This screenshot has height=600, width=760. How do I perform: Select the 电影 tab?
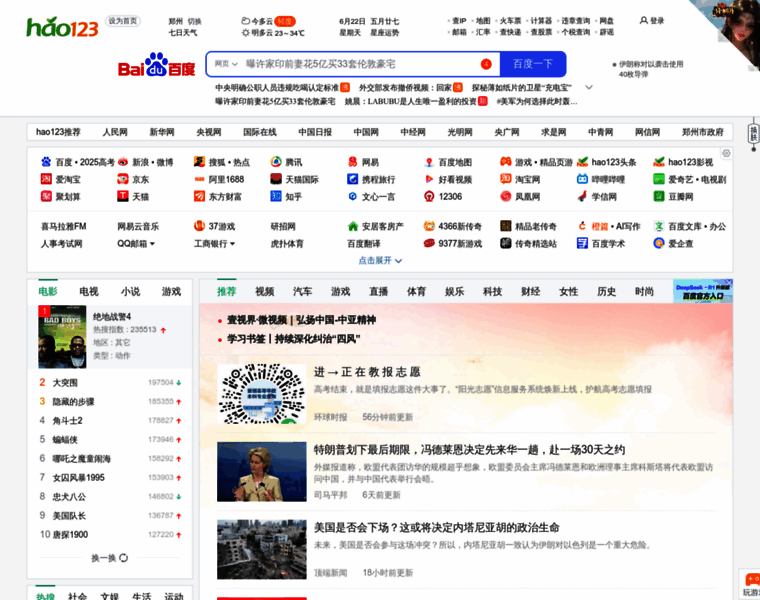point(48,291)
